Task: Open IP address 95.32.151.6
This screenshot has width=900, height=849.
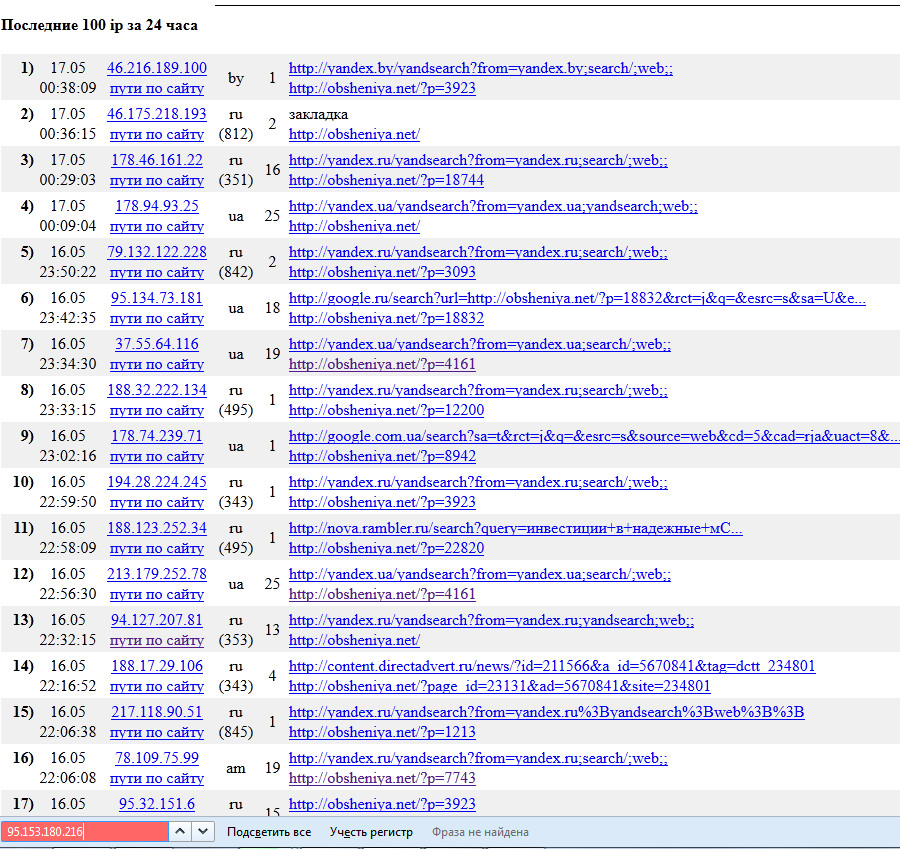Action: [x=157, y=804]
